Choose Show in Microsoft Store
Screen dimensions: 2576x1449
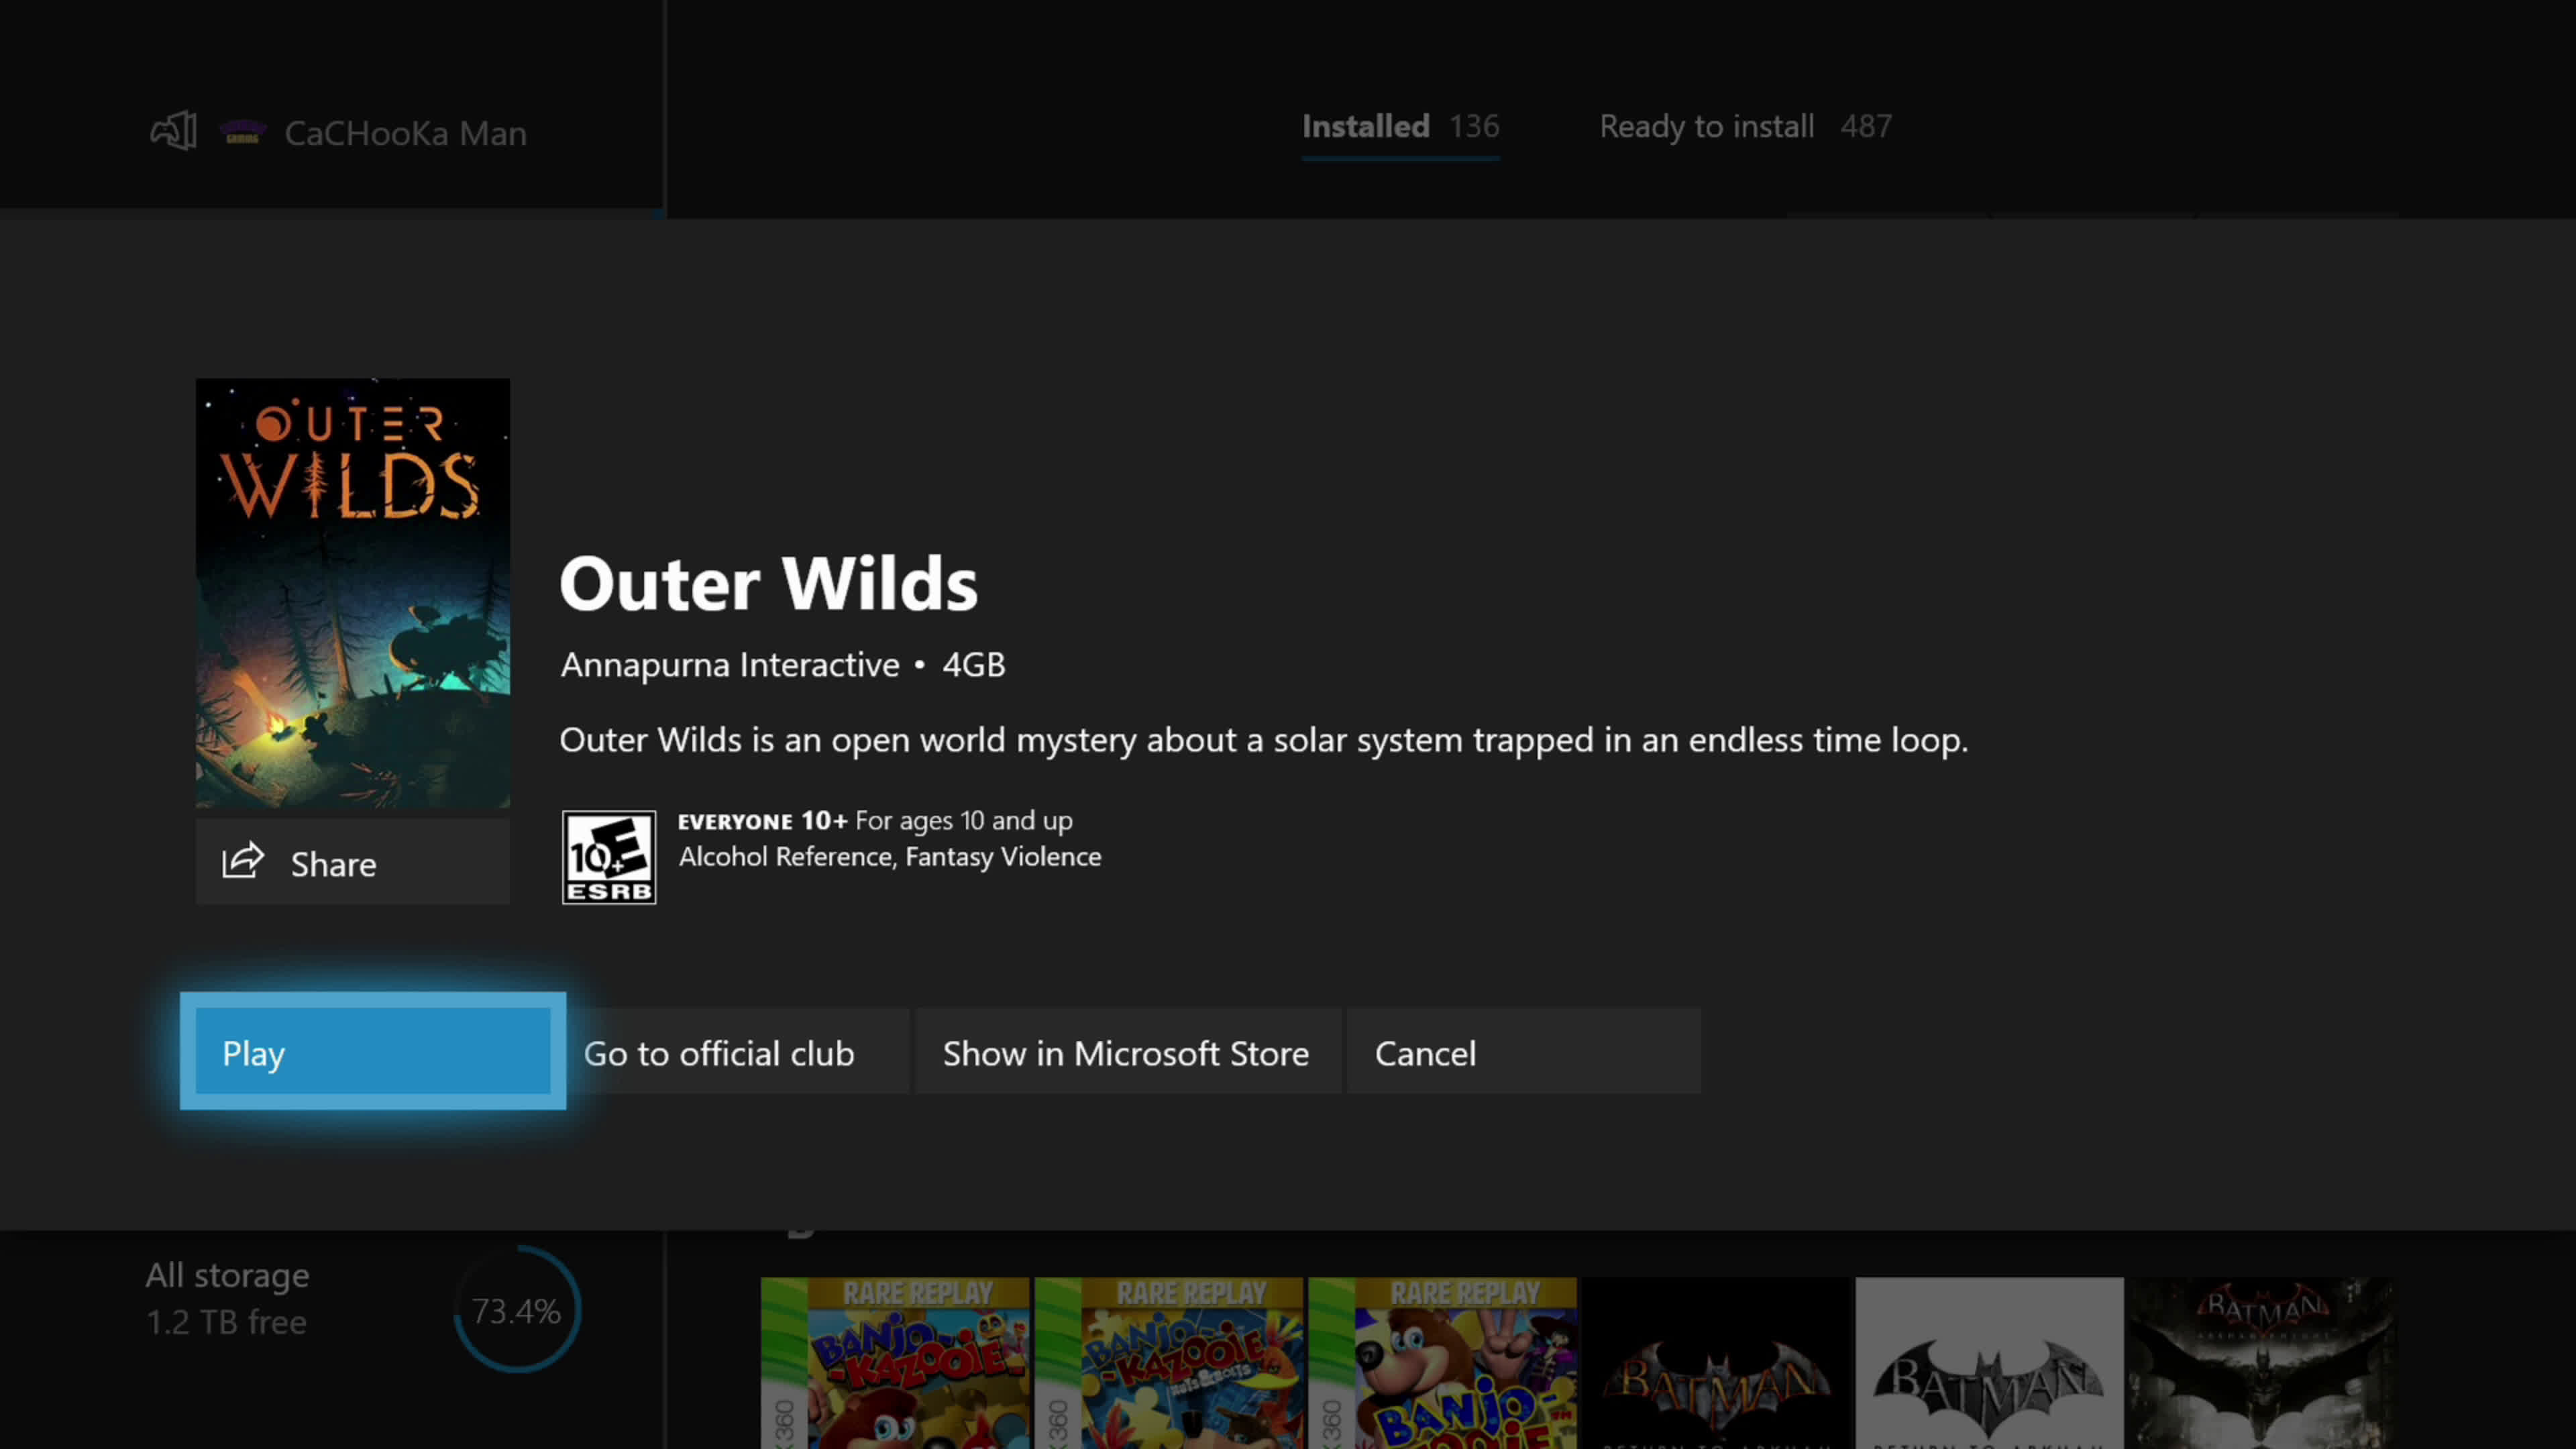pyautogui.click(x=1127, y=1053)
